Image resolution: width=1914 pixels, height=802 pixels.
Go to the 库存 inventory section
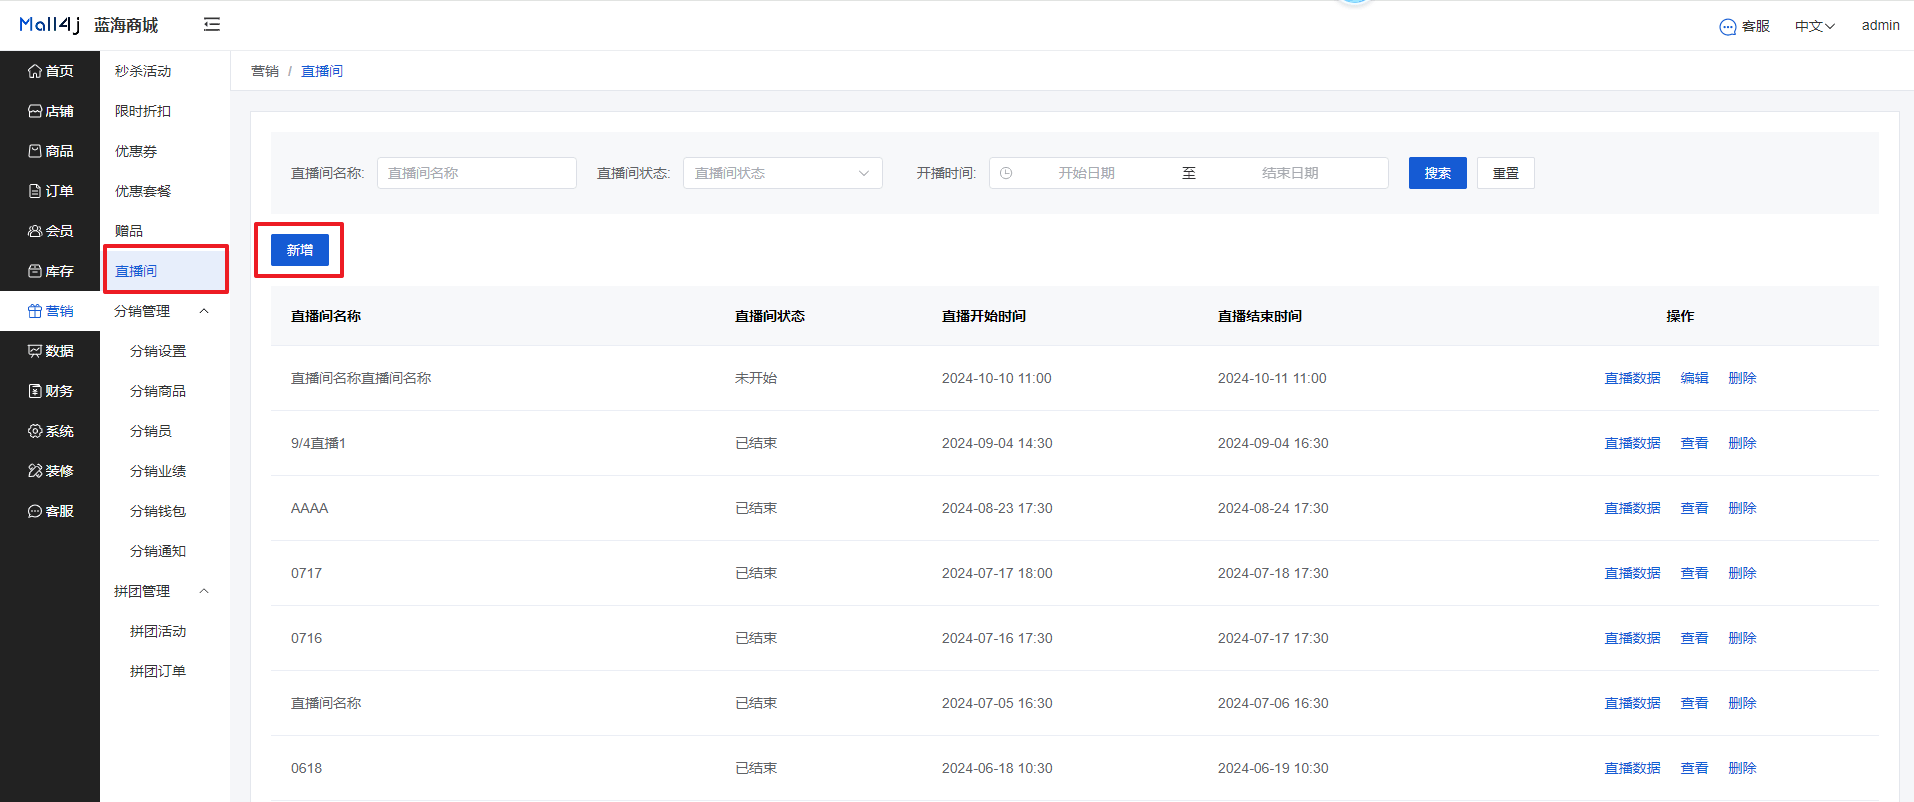coord(50,271)
